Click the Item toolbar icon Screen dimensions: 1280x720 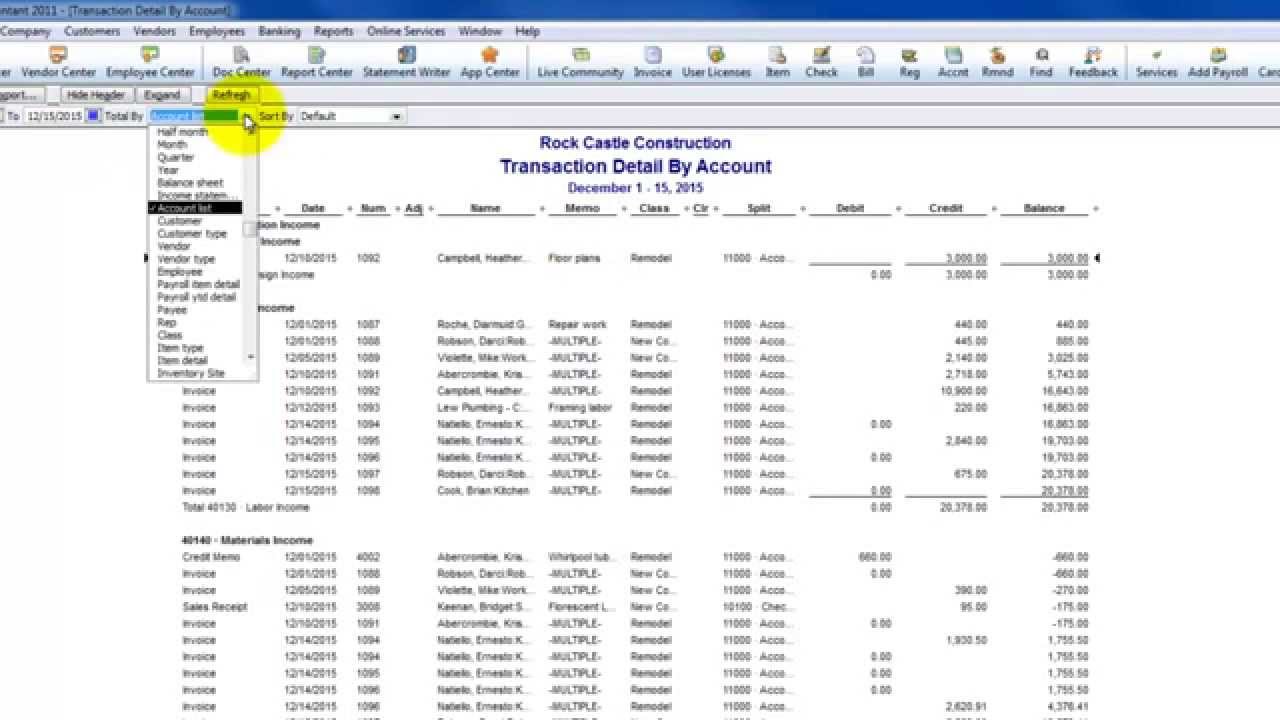tap(777, 62)
